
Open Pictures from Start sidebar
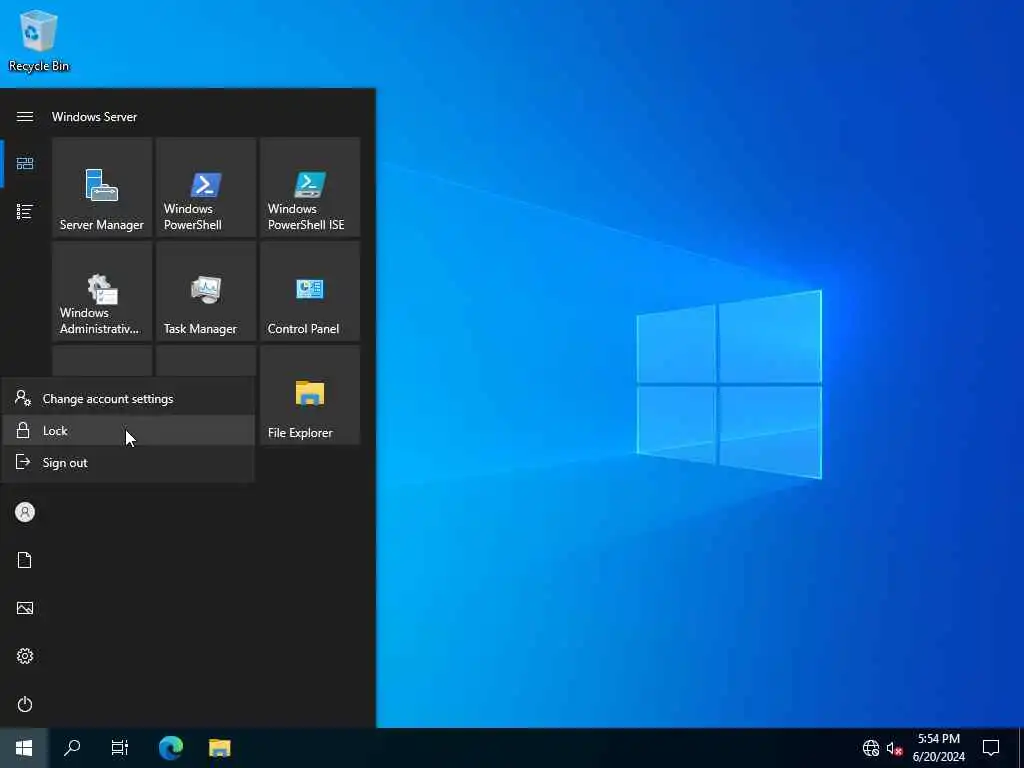coord(25,608)
